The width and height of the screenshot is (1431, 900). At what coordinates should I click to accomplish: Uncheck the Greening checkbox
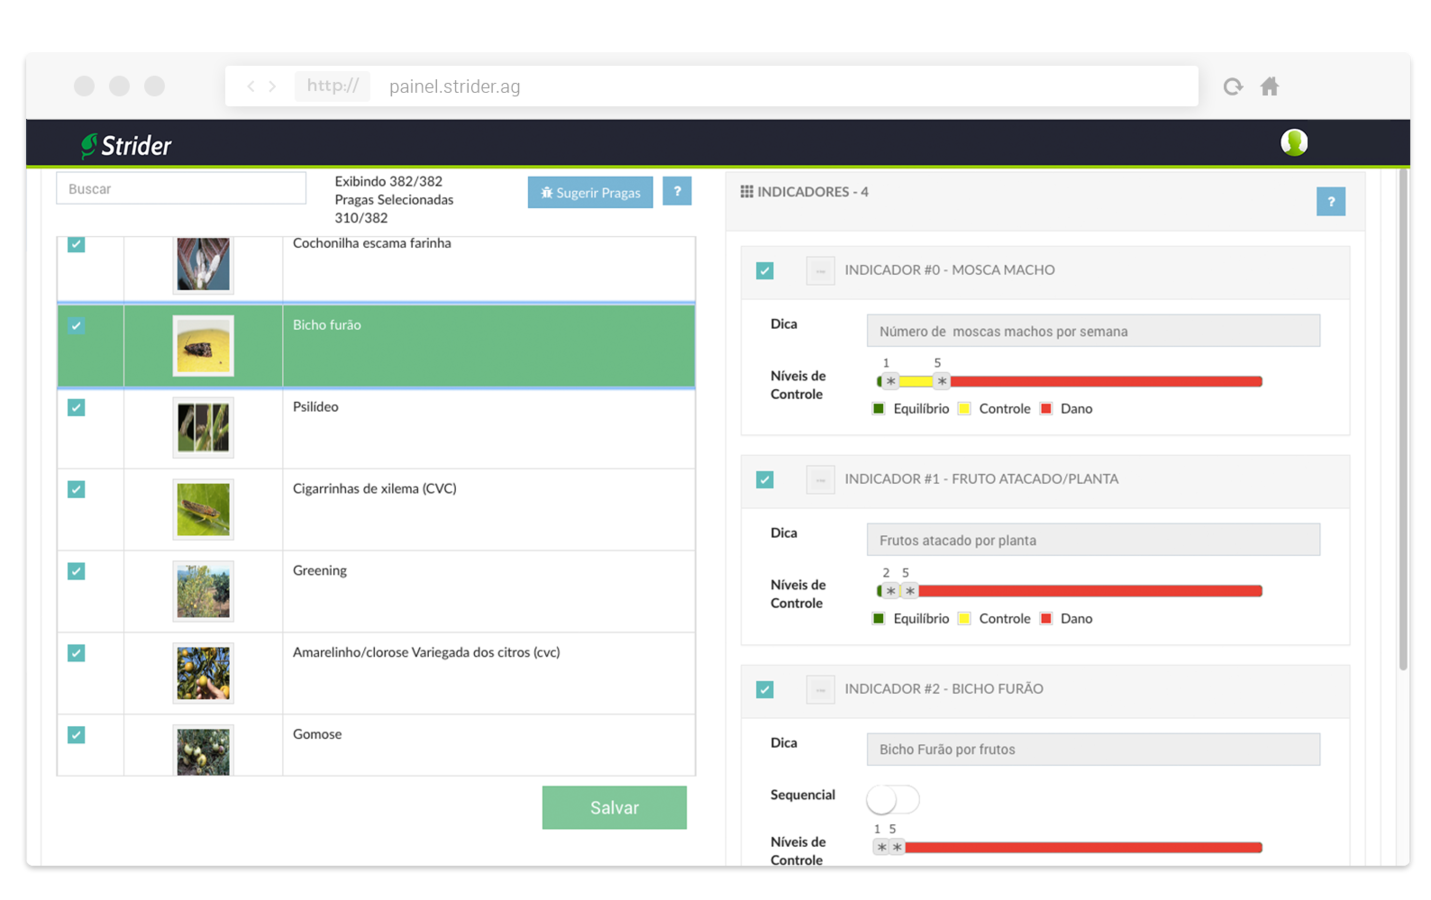(x=76, y=571)
